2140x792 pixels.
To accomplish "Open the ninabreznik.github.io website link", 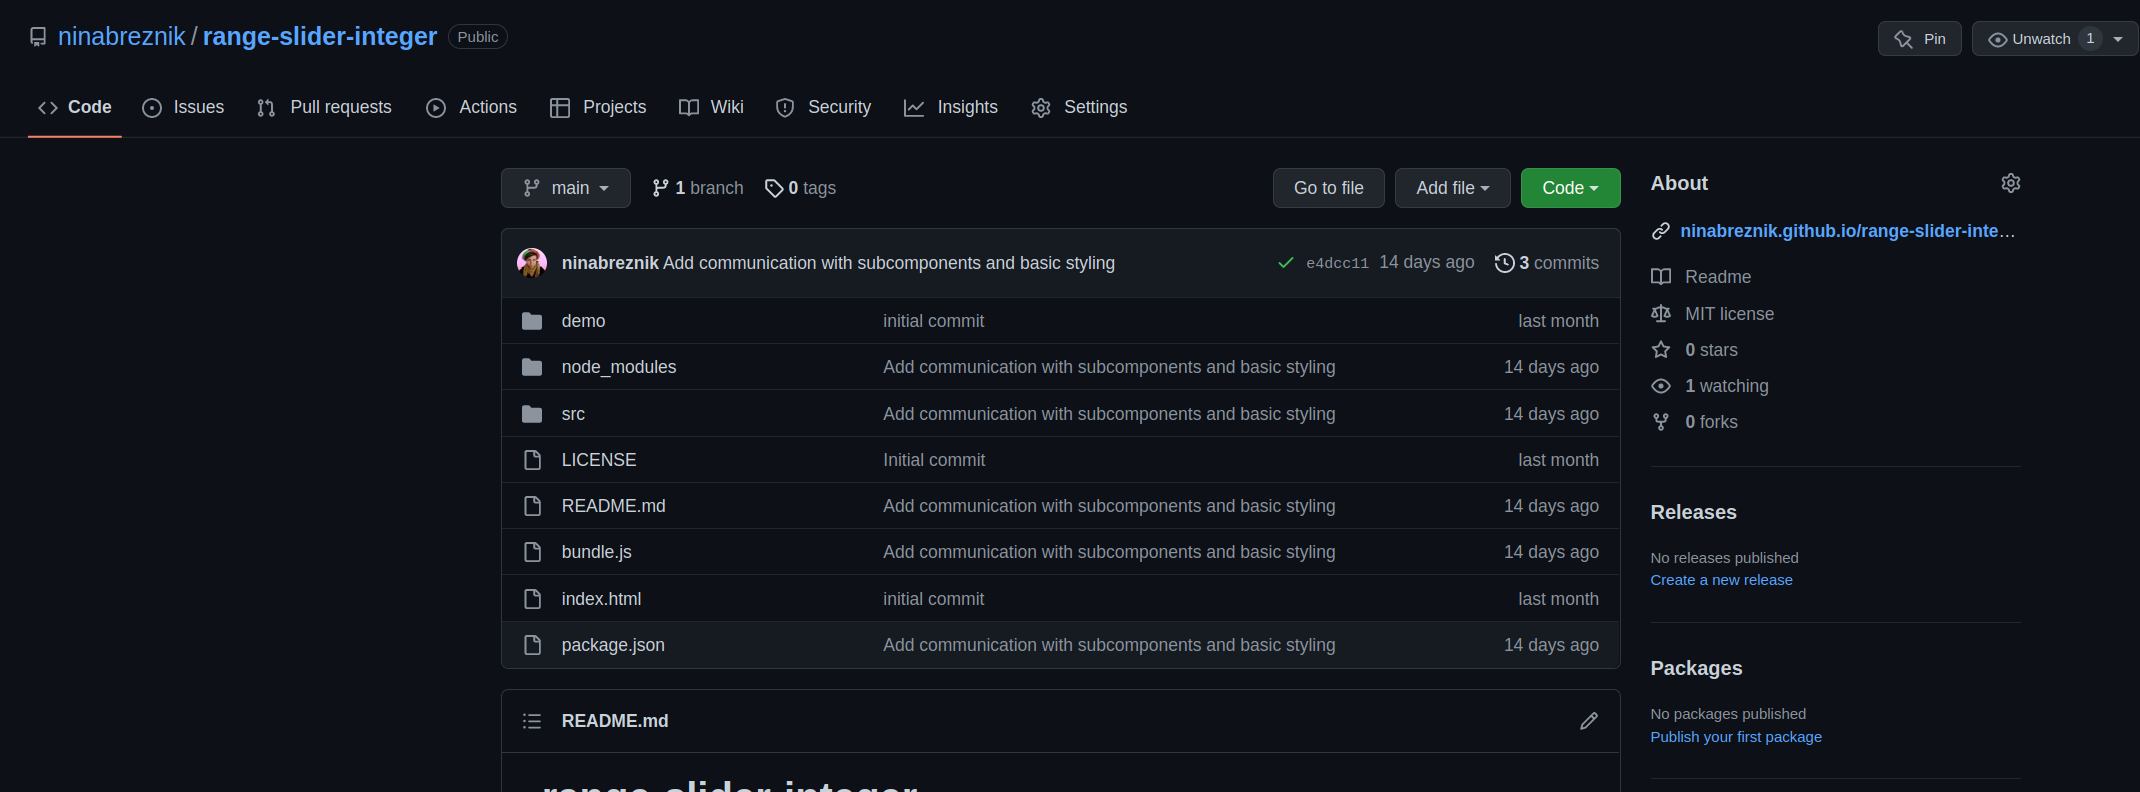I will tap(1847, 231).
